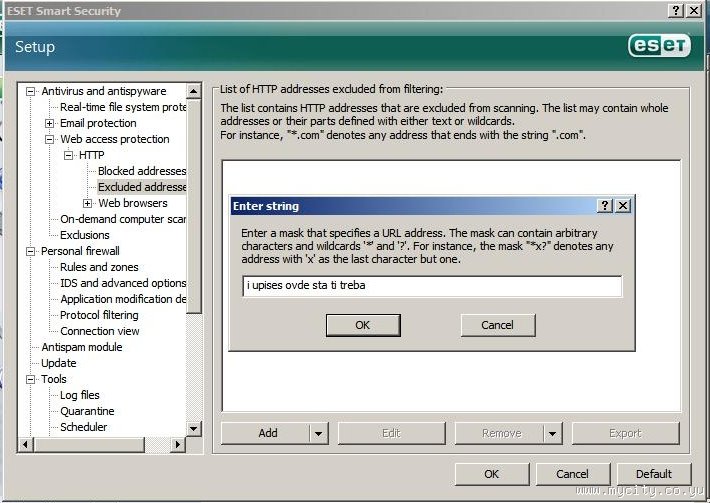The image size is (710, 503).
Task: Click the Edit button
Action: tap(392, 433)
